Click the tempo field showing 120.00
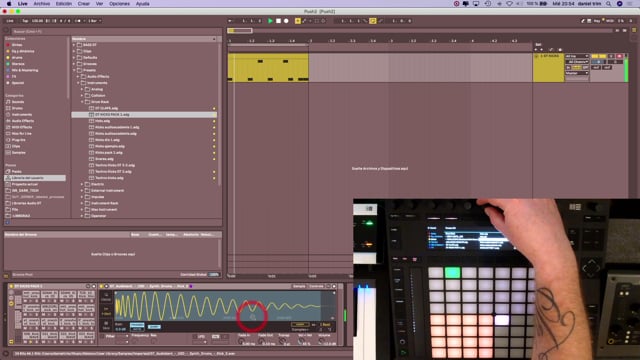Screen dimensions: 640x360 click(37, 21)
